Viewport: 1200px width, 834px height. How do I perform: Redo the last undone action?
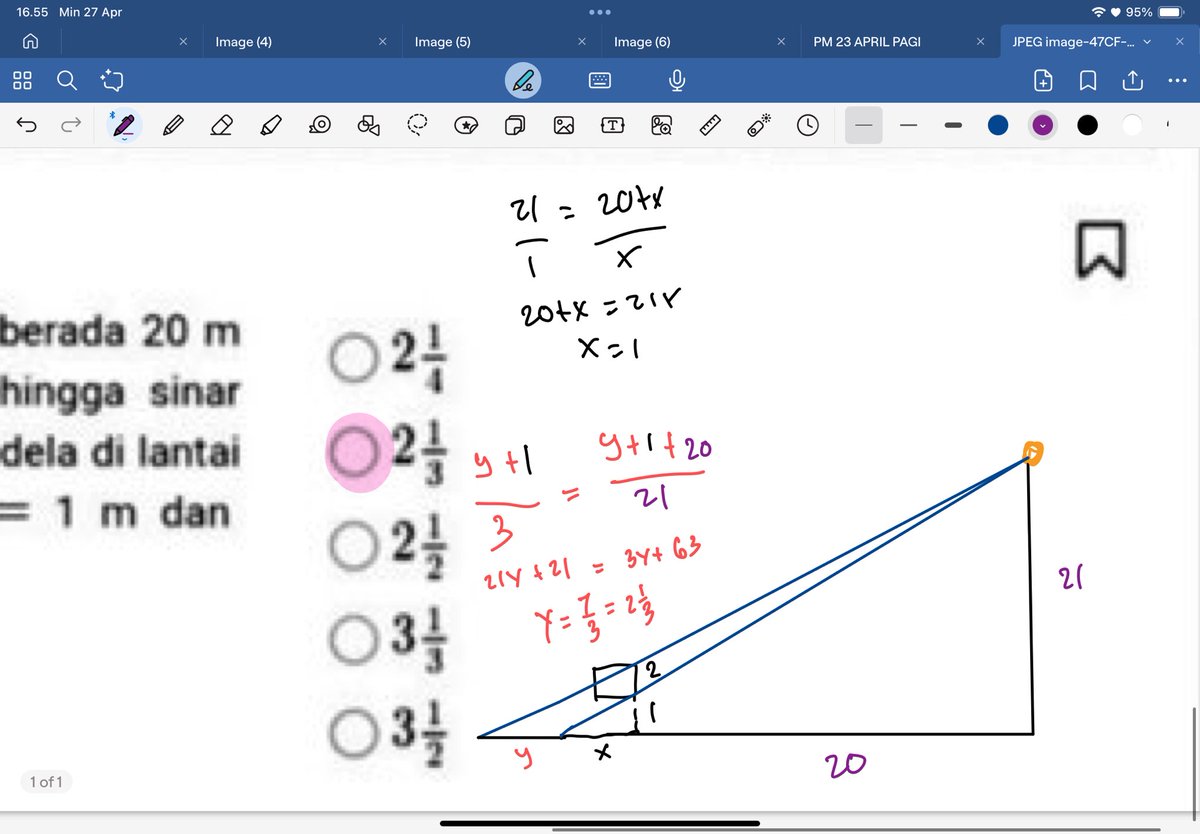[x=72, y=126]
